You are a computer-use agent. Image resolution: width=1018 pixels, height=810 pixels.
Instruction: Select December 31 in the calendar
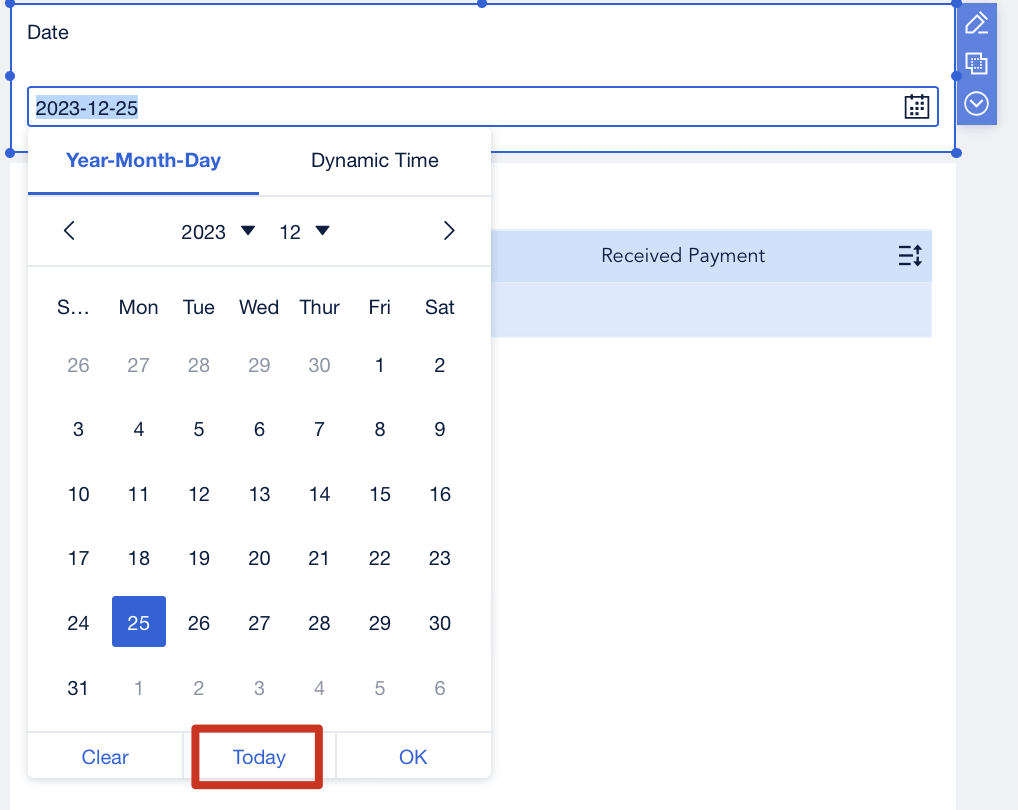(78, 687)
